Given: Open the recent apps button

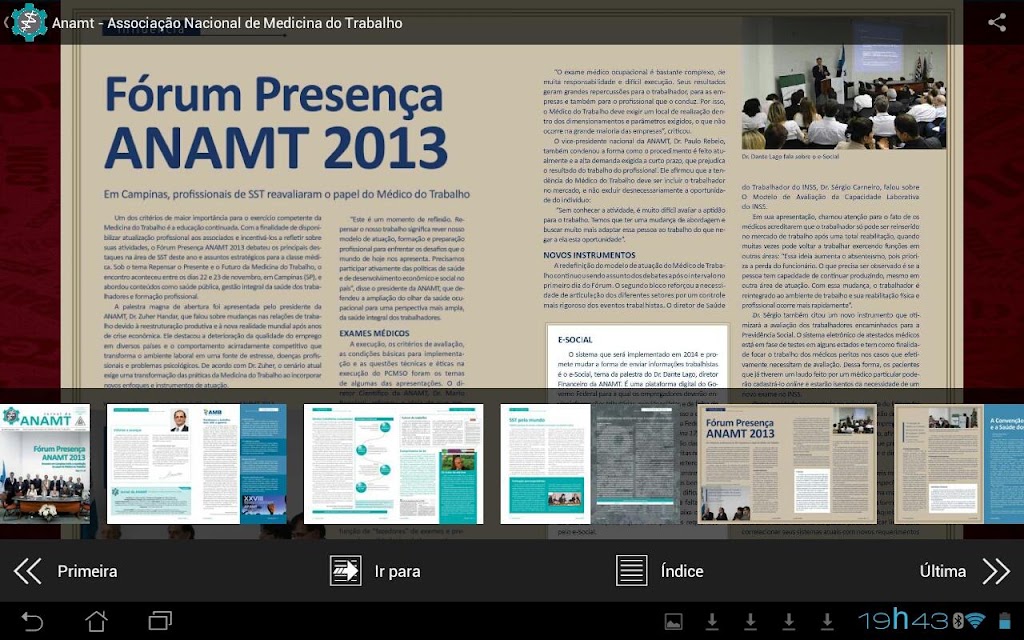Looking at the screenshot, I should point(160,620).
